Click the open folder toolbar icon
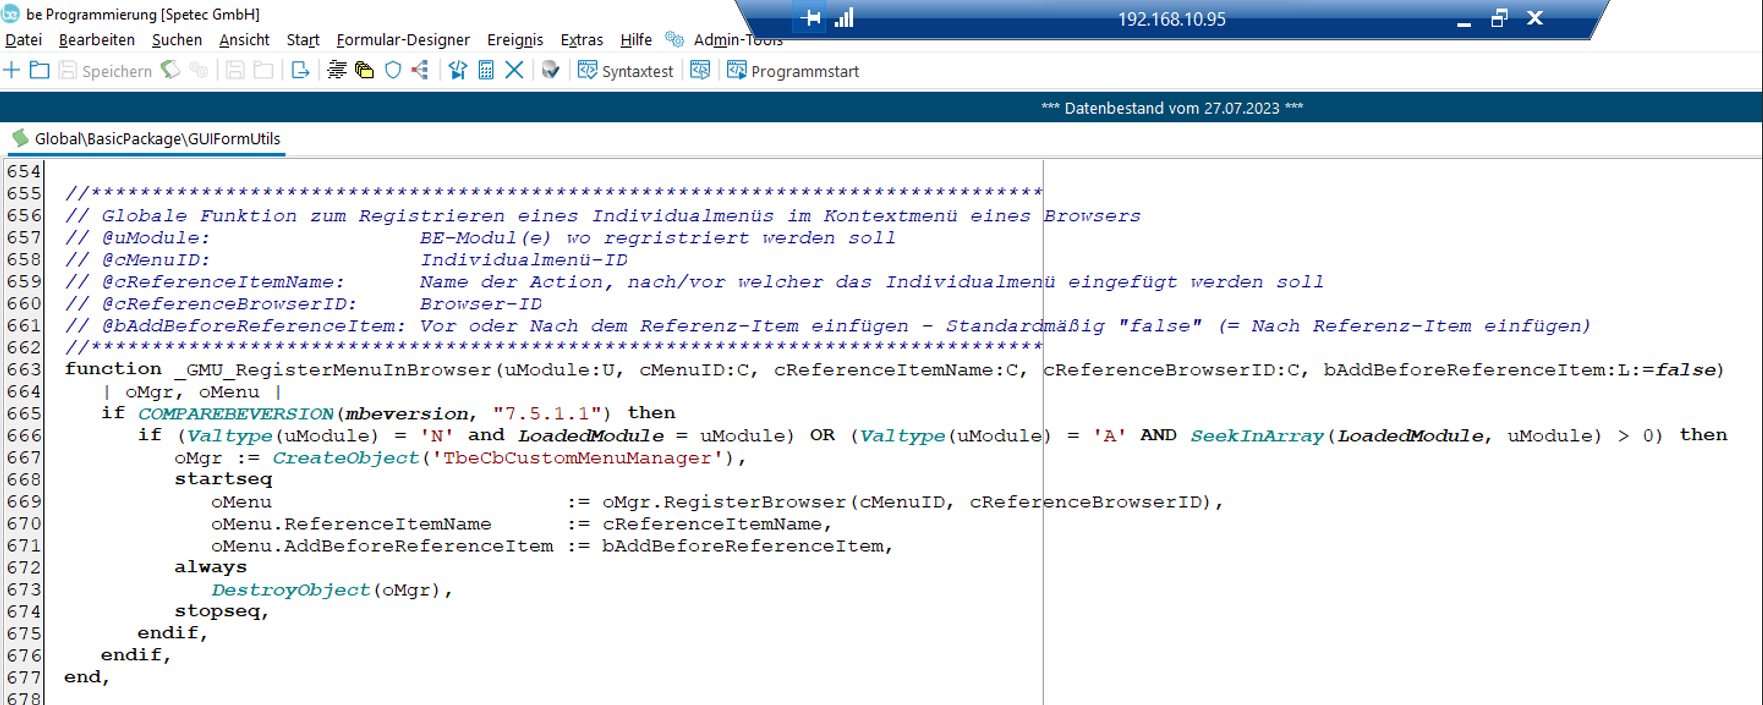1763x705 pixels. (x=40, y=70)
